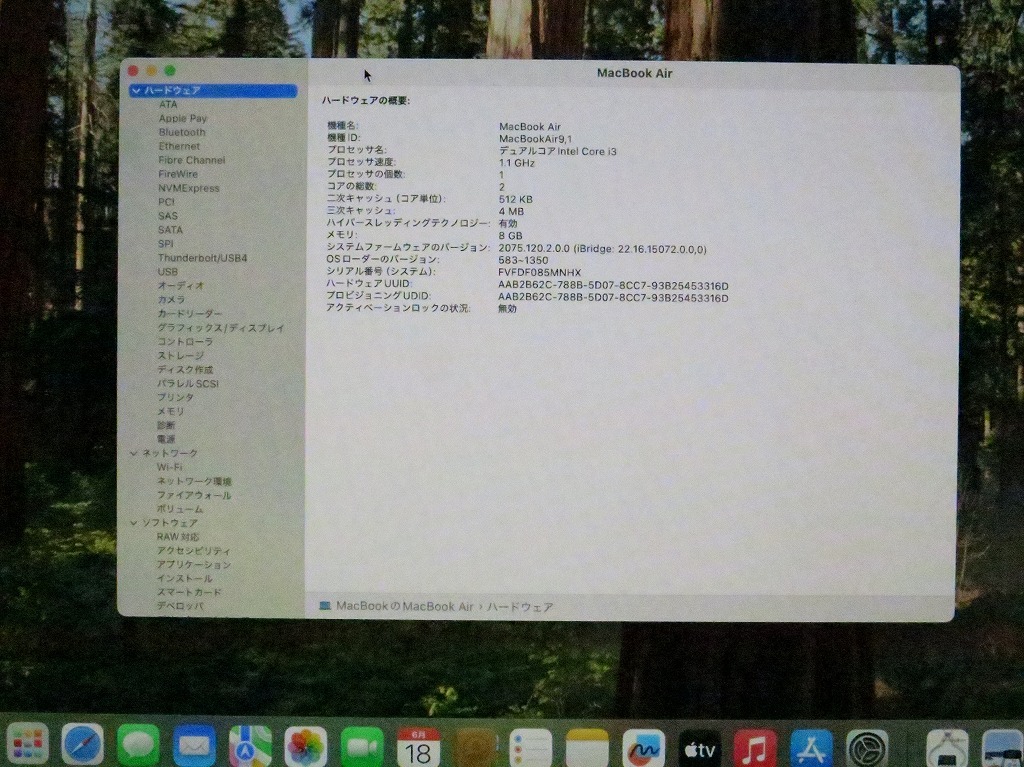Open the App Store from Dock
The width and height of the screenshot is (1024, 767).
pos(812,748)
